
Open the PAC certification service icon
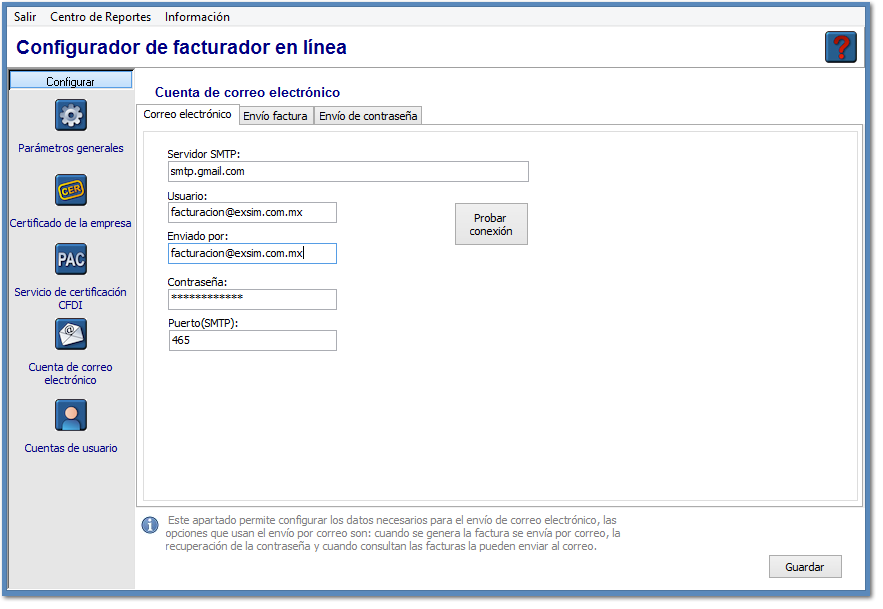point(72,261)
